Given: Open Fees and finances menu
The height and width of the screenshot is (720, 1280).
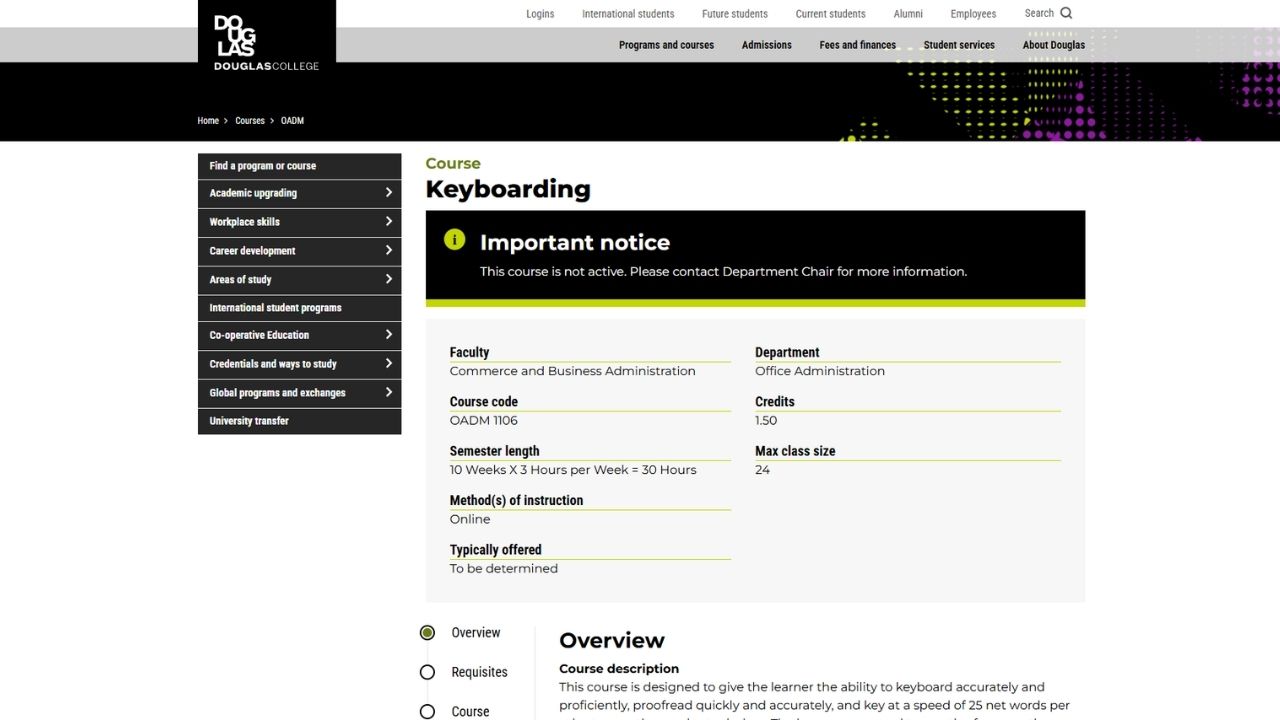Looking at the screenshot, I should 858,45.
